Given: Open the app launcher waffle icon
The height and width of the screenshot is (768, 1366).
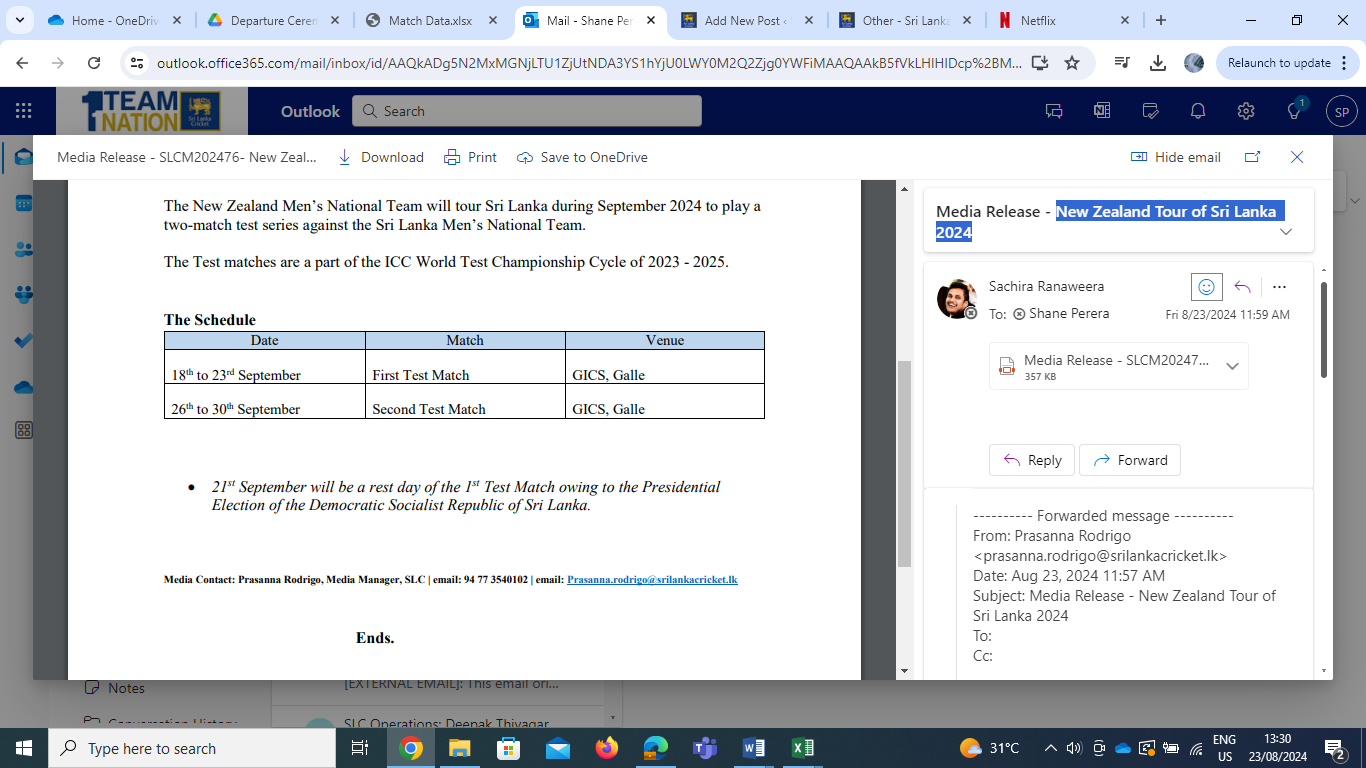Looking at the screenshot, I should coord(23,111).
